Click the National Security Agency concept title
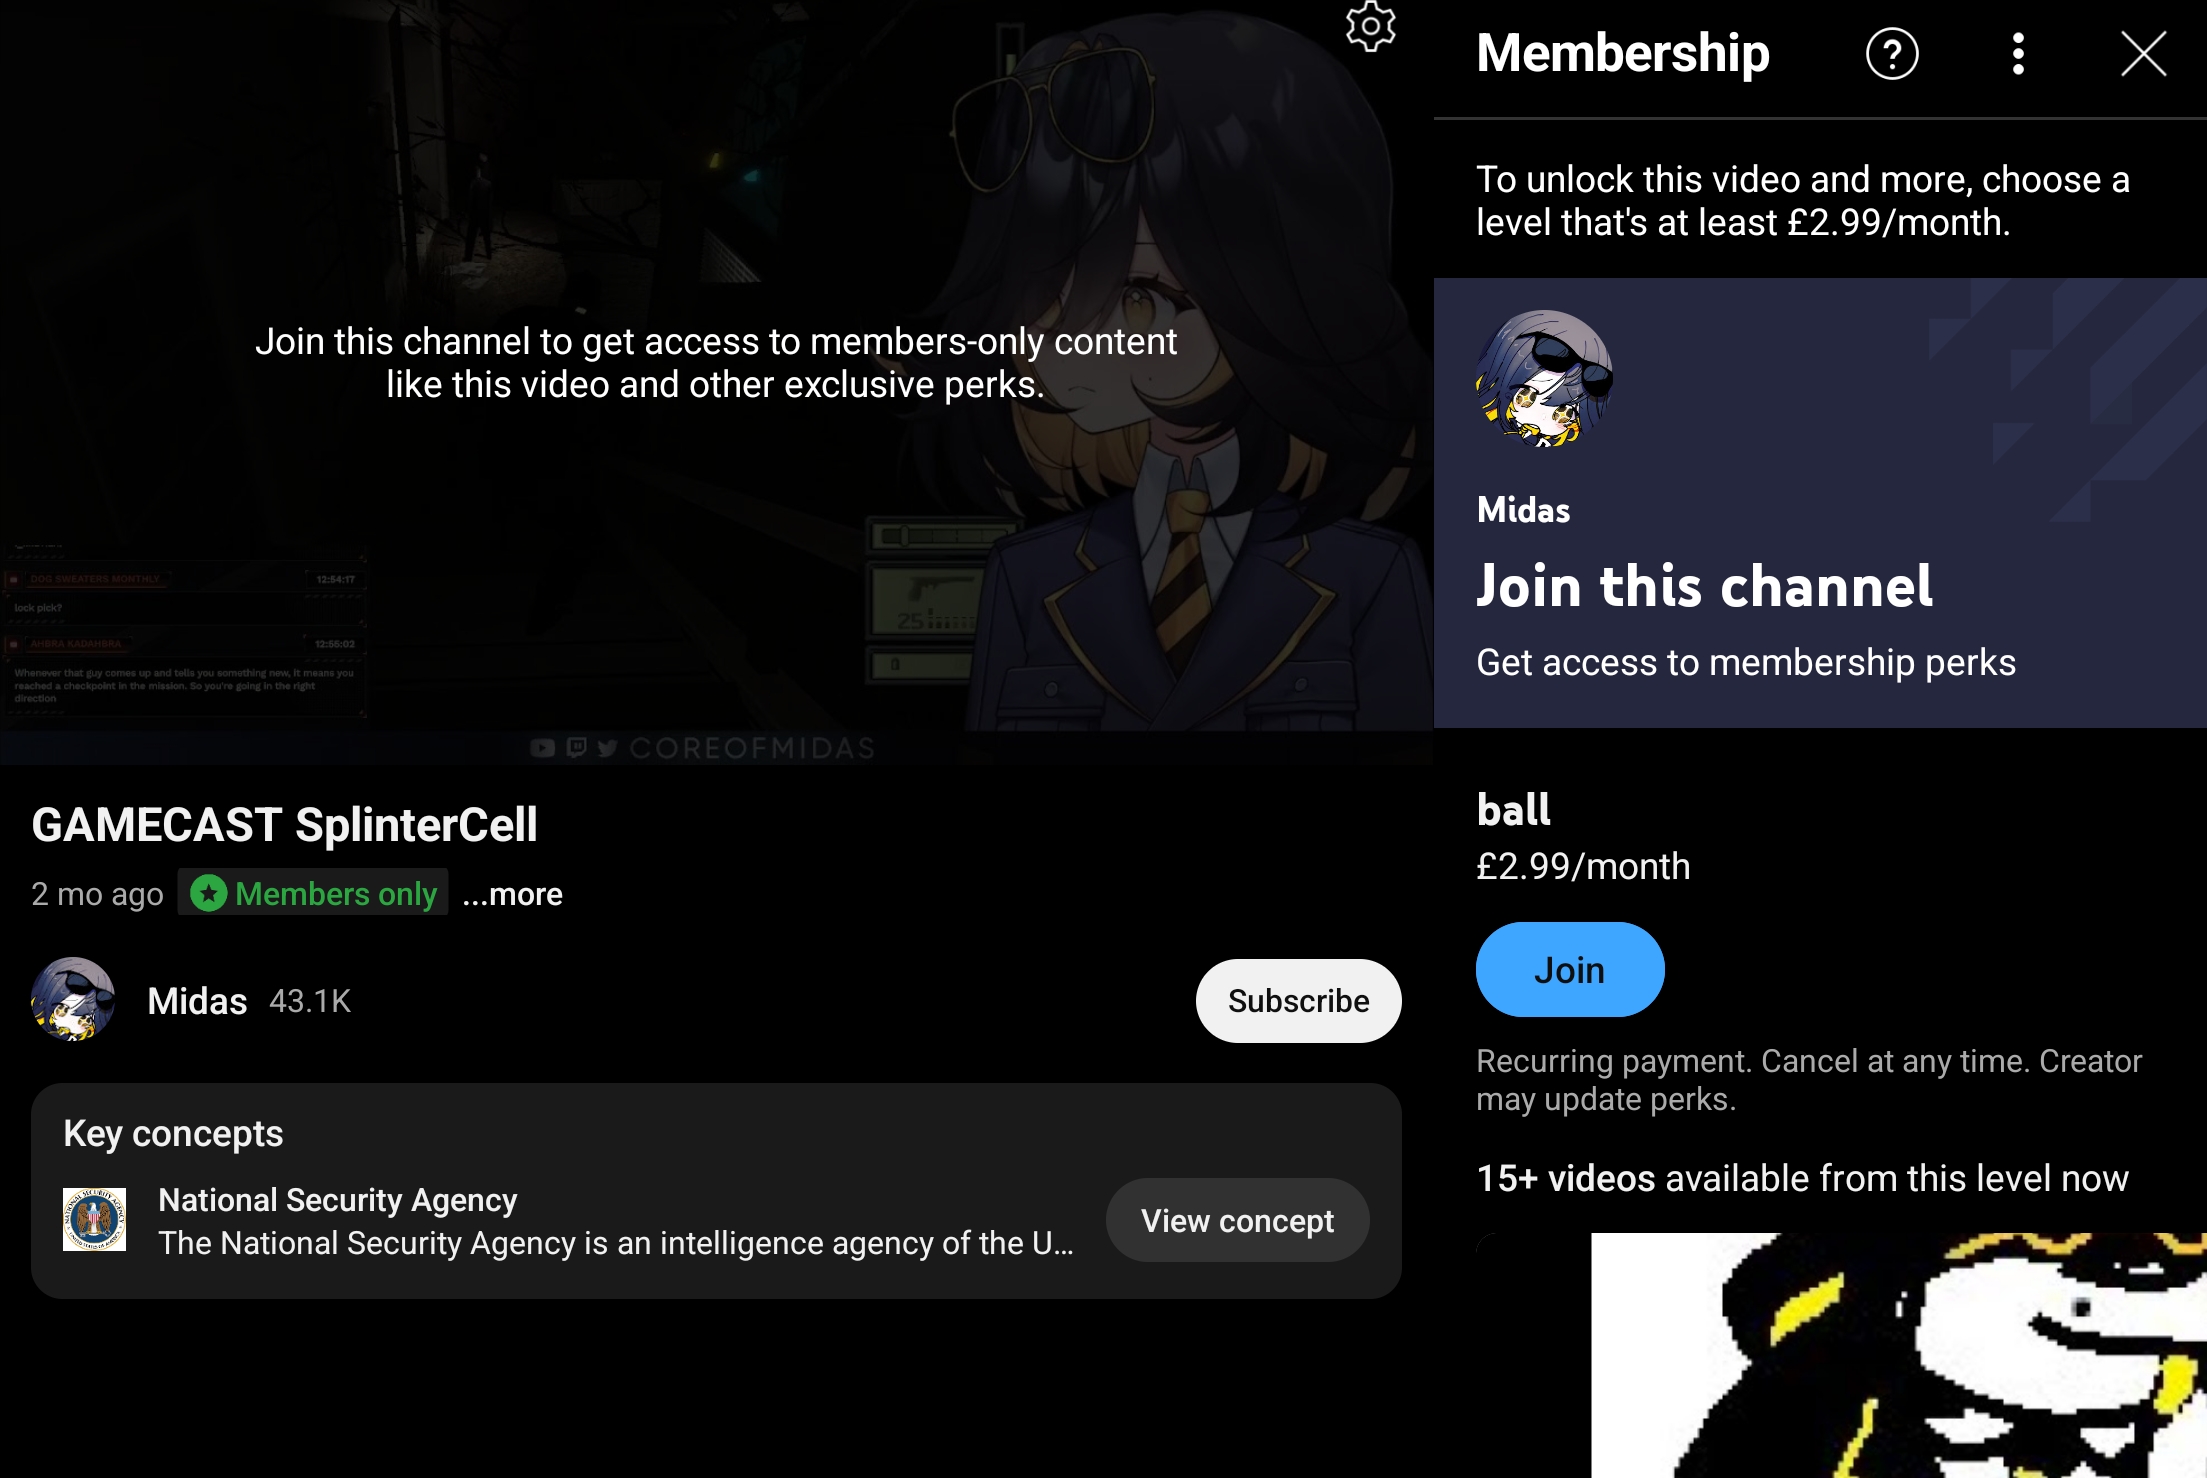 pos(338,1199)
